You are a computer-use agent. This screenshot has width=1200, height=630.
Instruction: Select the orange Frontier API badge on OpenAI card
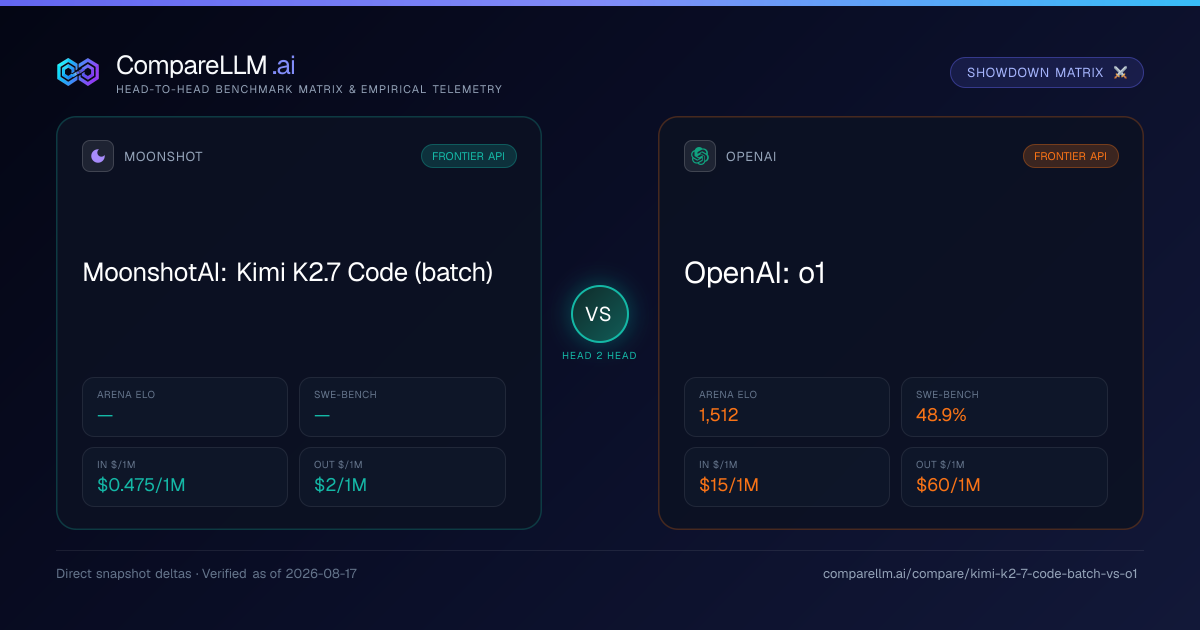point(1071,156)
